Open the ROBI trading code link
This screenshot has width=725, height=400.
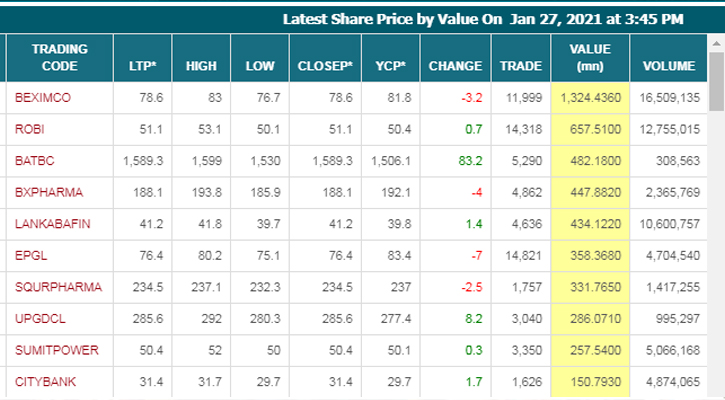coord(30,129)
